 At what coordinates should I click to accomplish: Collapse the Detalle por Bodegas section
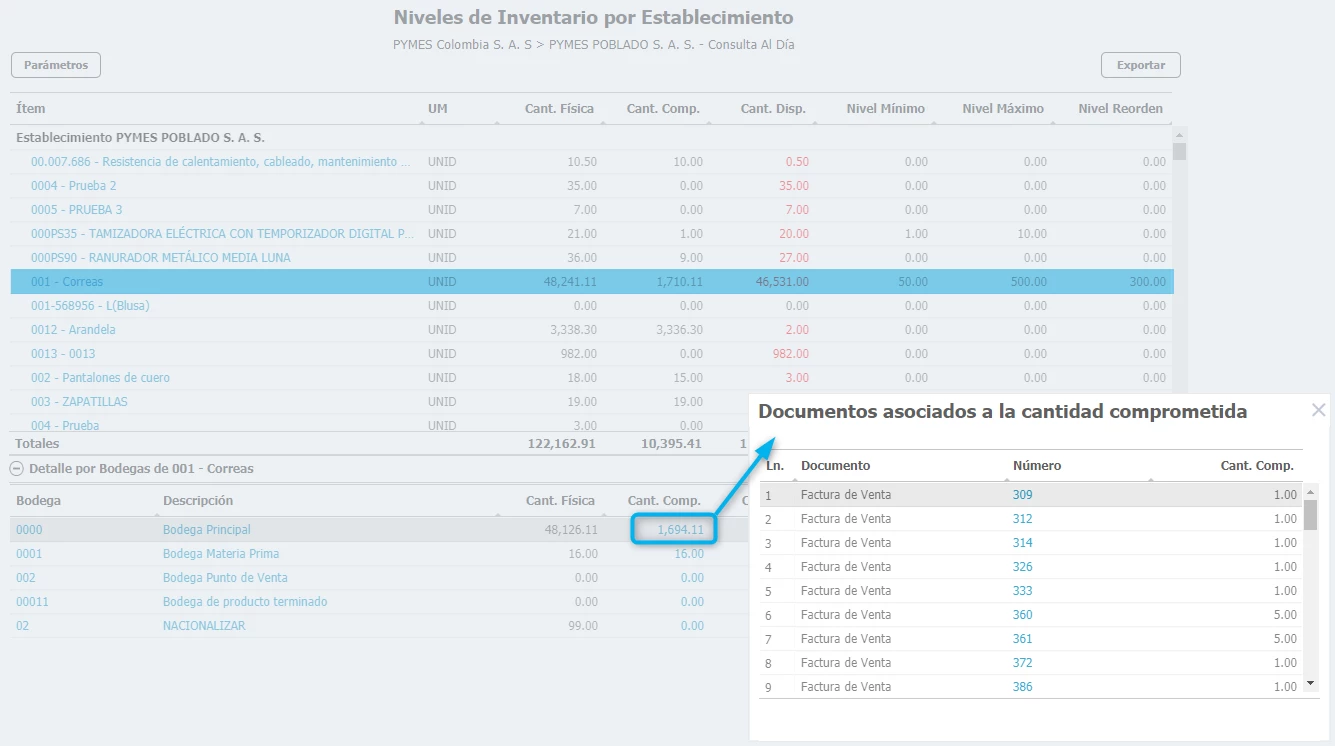[17, 468]
